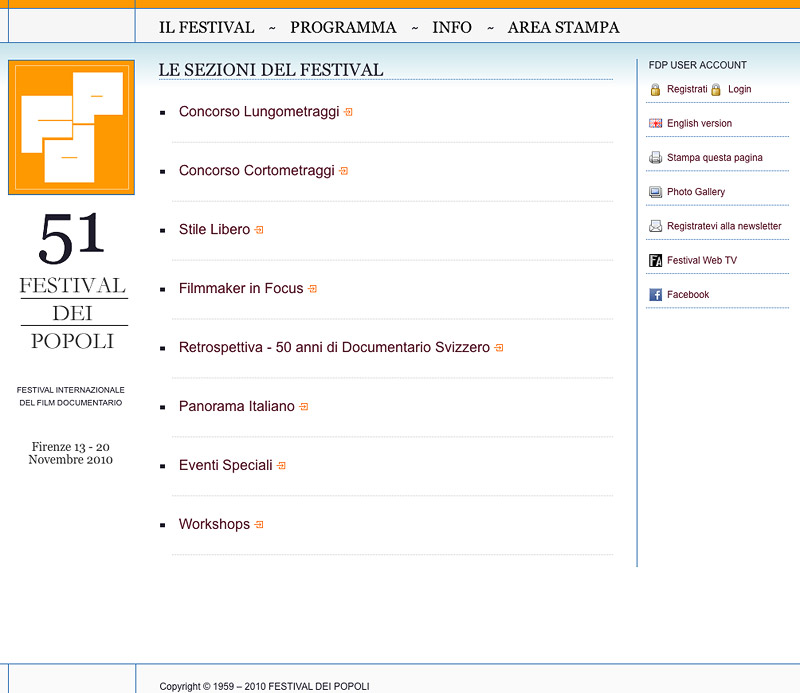The width and height of the screenshot is (800, 693).
Task: Click the Login link
Action: coord(739,89)
